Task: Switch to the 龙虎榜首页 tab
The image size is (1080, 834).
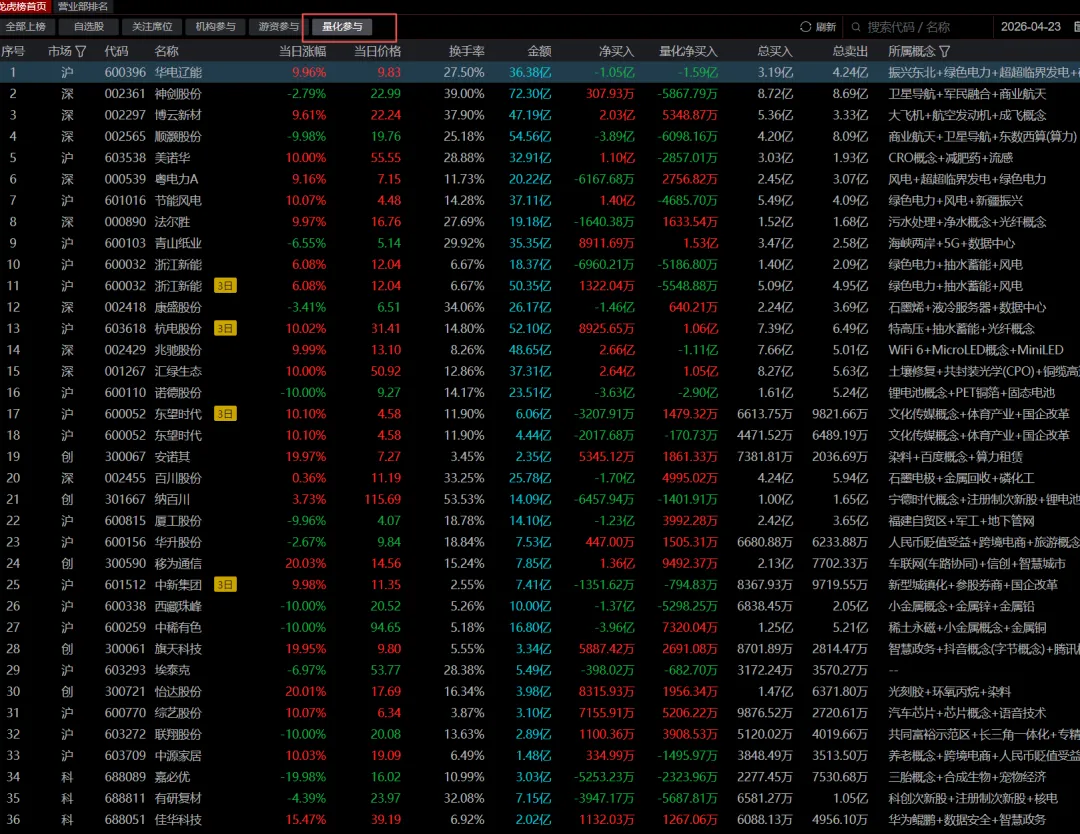Action: point(25,6)
